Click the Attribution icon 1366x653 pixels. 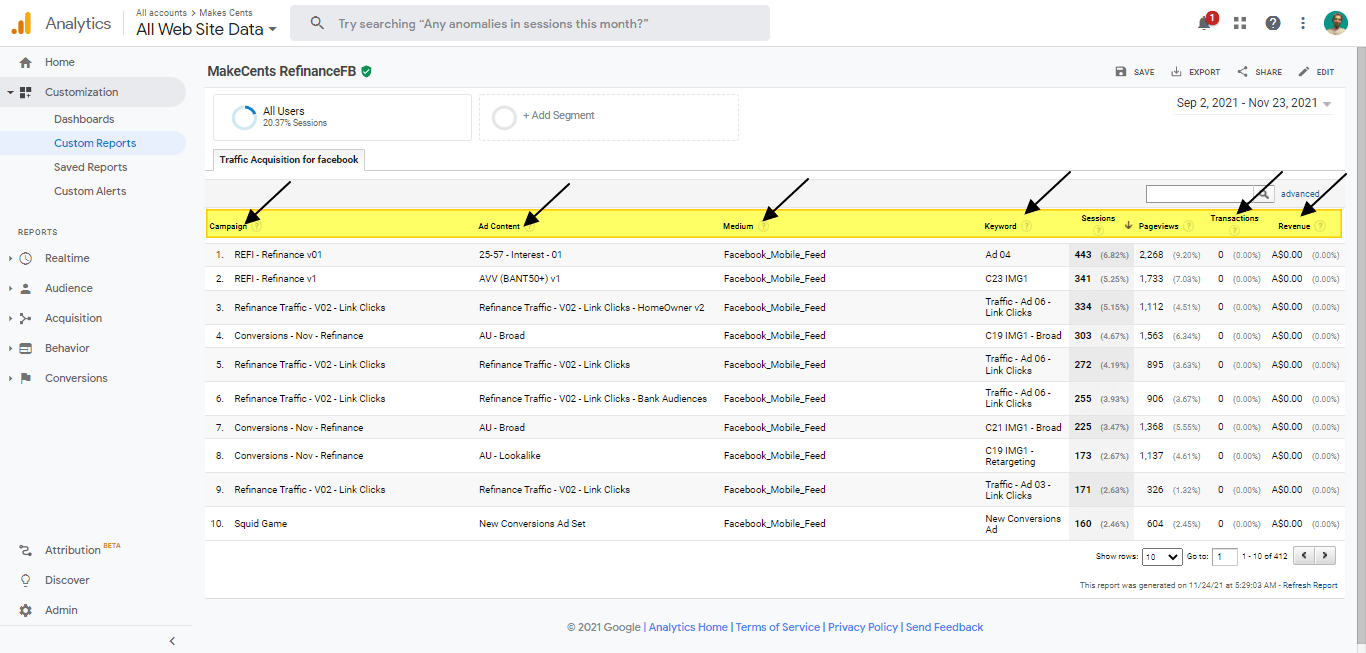coord(26,550)
